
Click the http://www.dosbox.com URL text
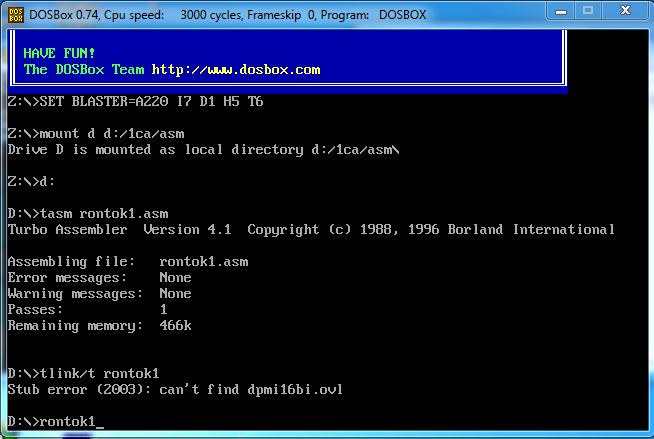pyautogui.click(x=236, y=70)
